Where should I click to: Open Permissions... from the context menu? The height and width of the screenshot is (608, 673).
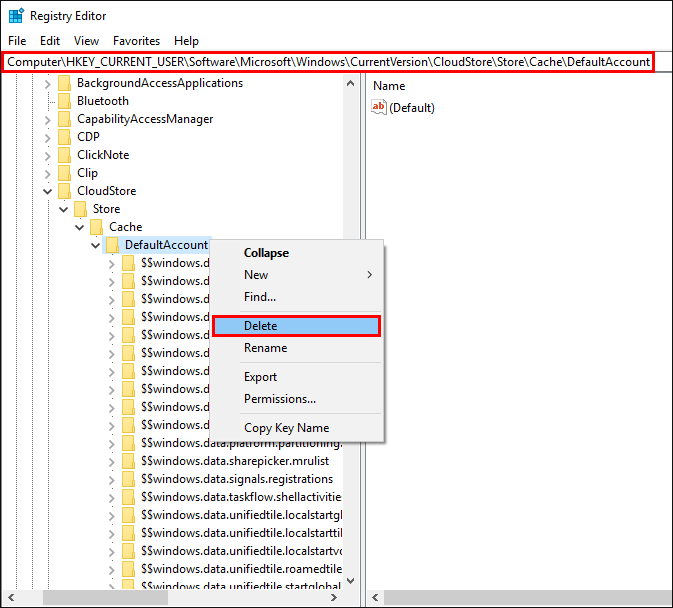coord(280,399)
